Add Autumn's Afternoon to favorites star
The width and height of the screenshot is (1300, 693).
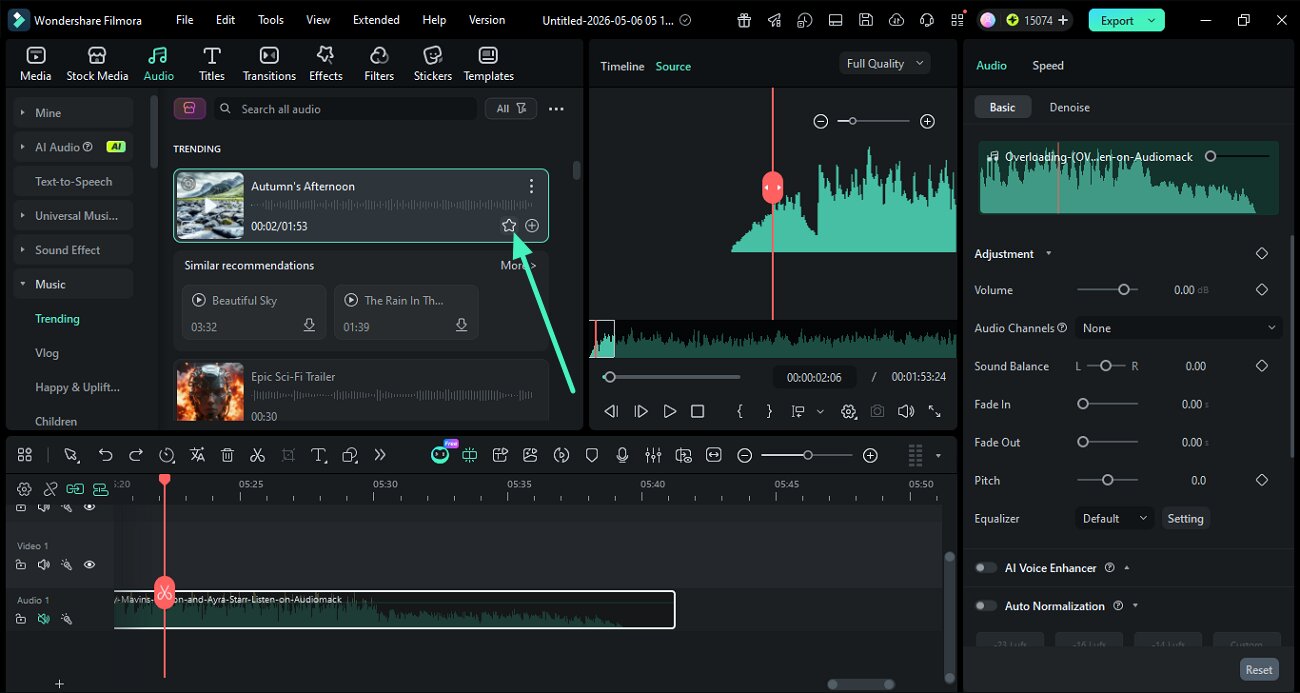click(509, 226)
